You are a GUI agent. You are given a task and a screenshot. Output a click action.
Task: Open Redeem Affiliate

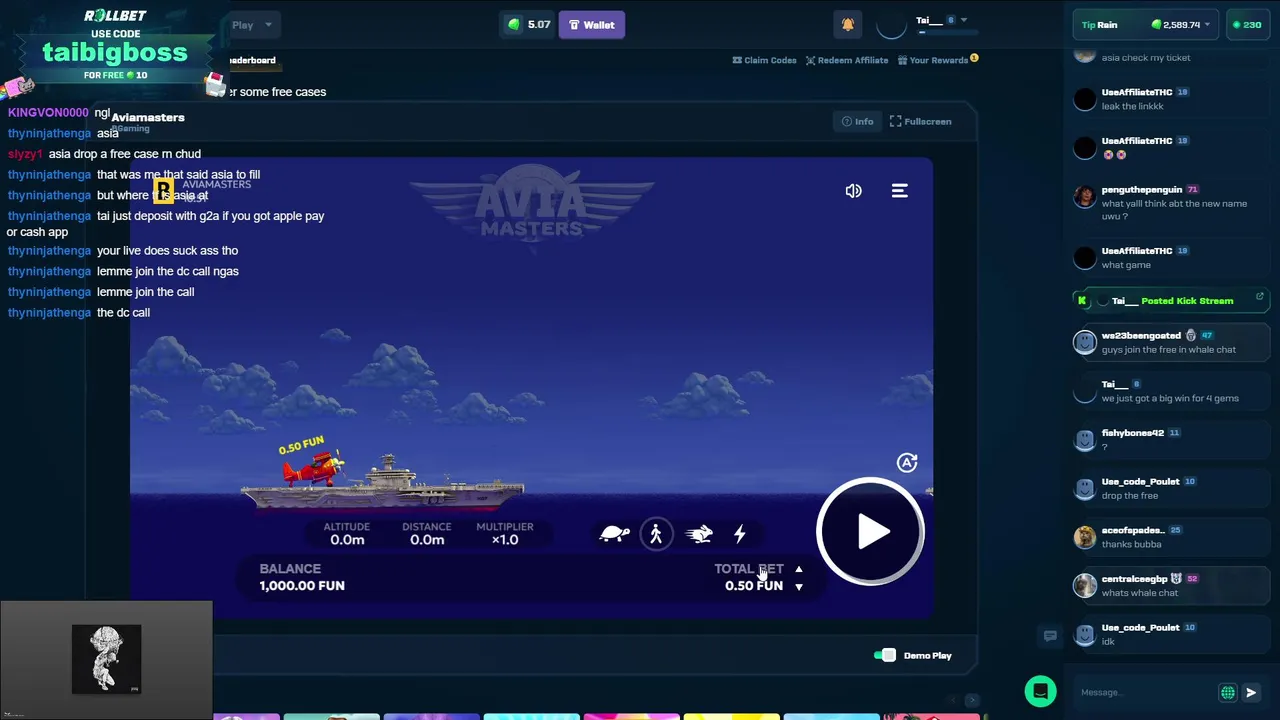[847, 60]
